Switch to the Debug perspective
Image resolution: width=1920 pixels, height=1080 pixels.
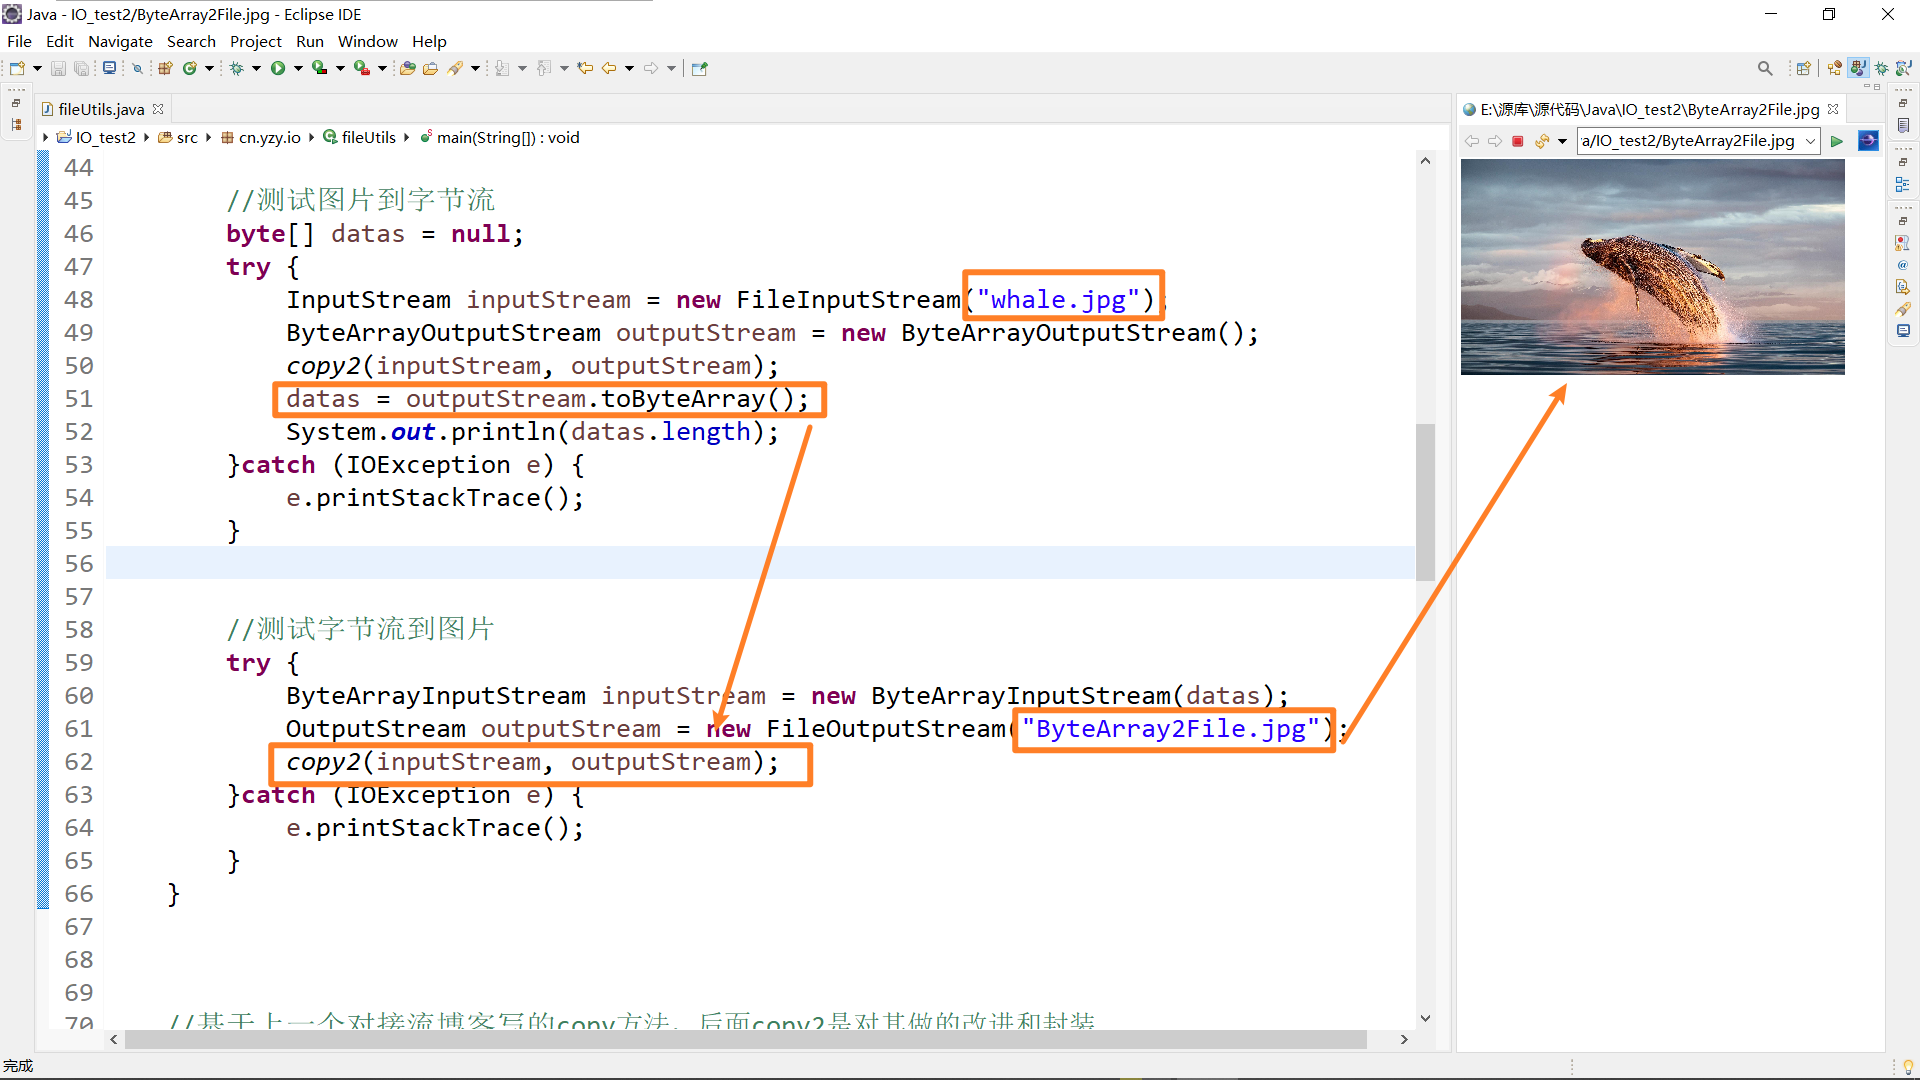pyautogui.click(x=1881, y=68)
